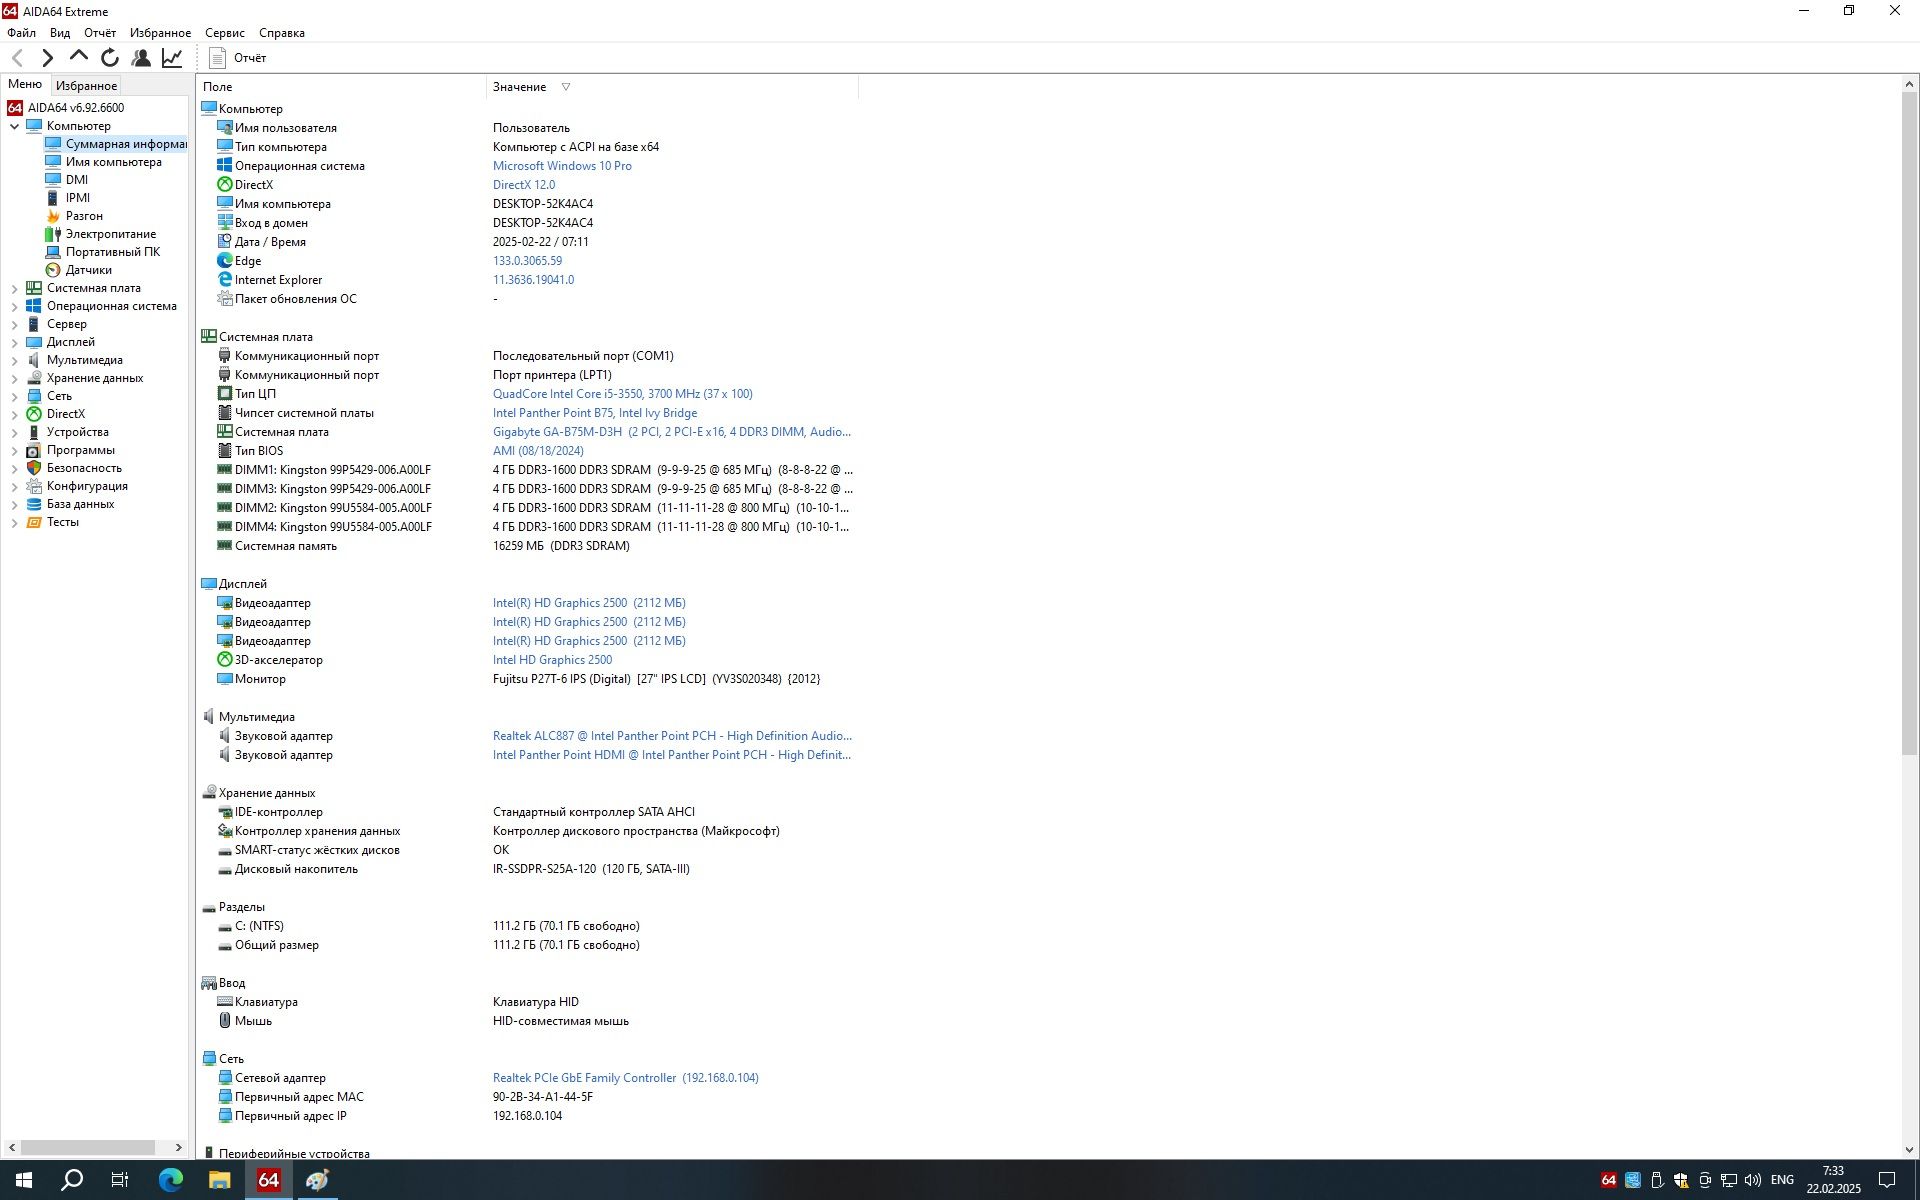Image resolution: width=1920 pixels, height=1200 pixels.
Task: Click the volume icon in system tray
Action: pyautogui.click(x=1752, y=1180)
